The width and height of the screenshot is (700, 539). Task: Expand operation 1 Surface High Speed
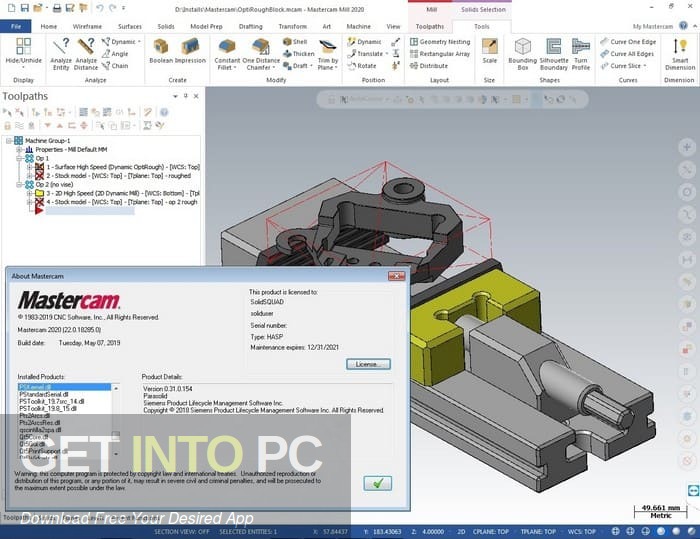point(29,167)
